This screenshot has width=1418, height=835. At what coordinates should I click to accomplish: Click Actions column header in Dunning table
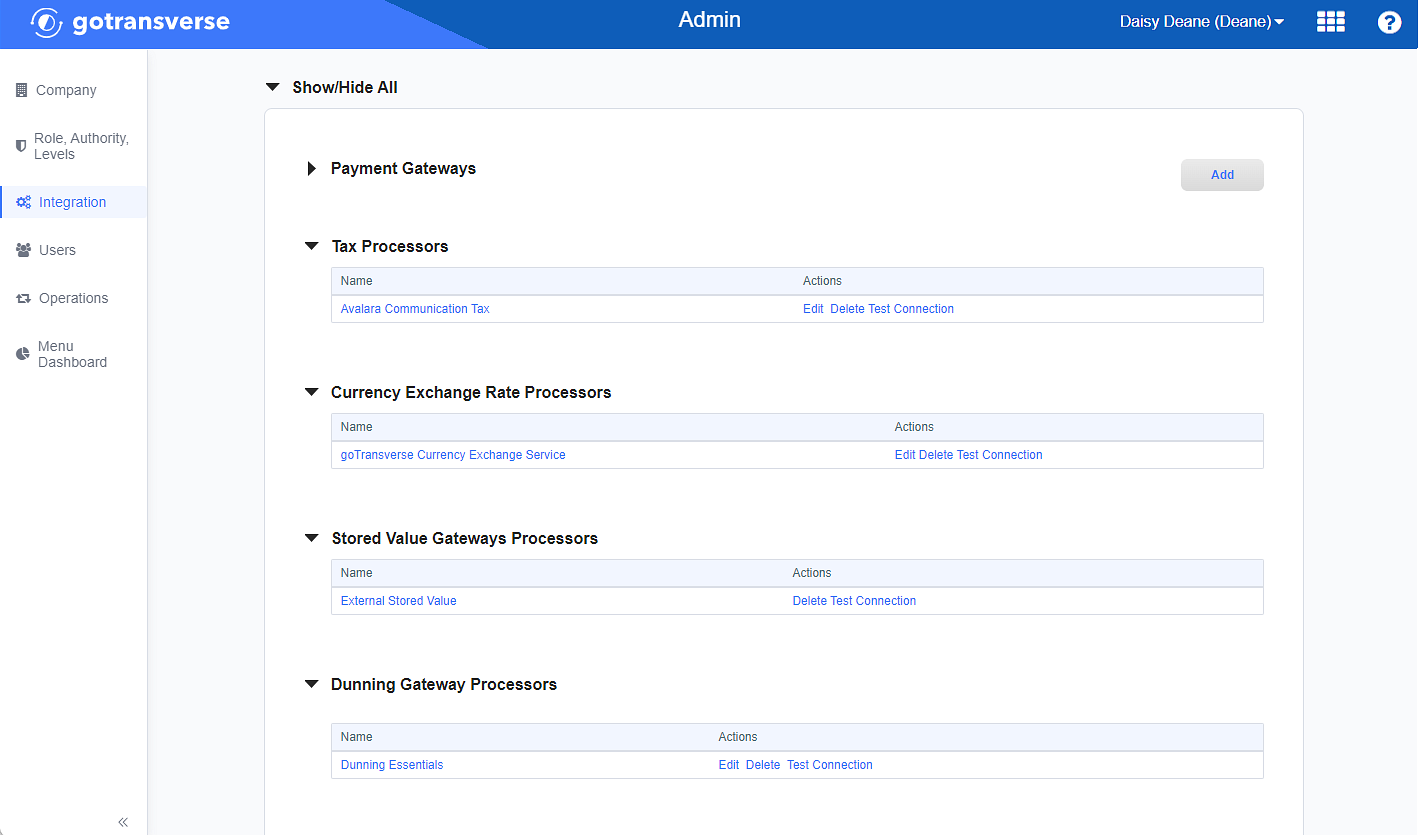tap(738, 737)
